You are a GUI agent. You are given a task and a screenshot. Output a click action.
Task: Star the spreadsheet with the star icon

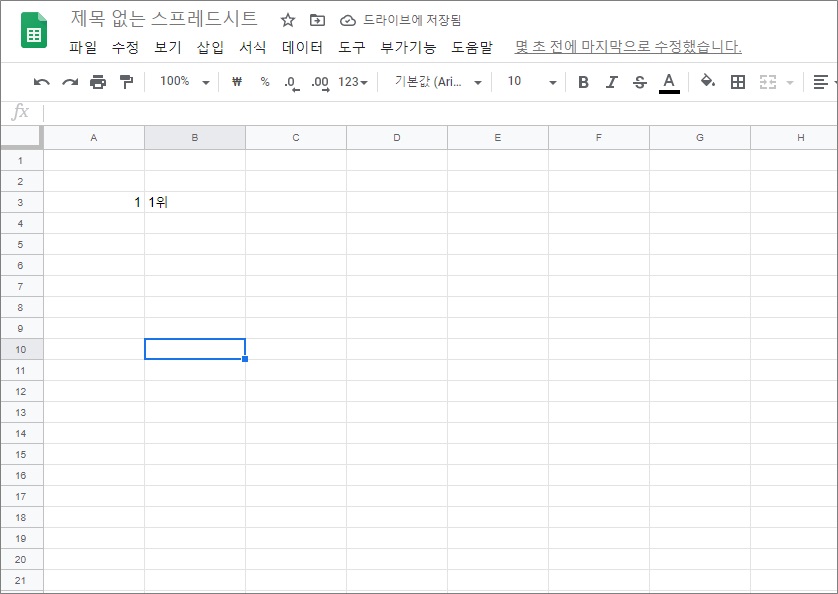288,20
